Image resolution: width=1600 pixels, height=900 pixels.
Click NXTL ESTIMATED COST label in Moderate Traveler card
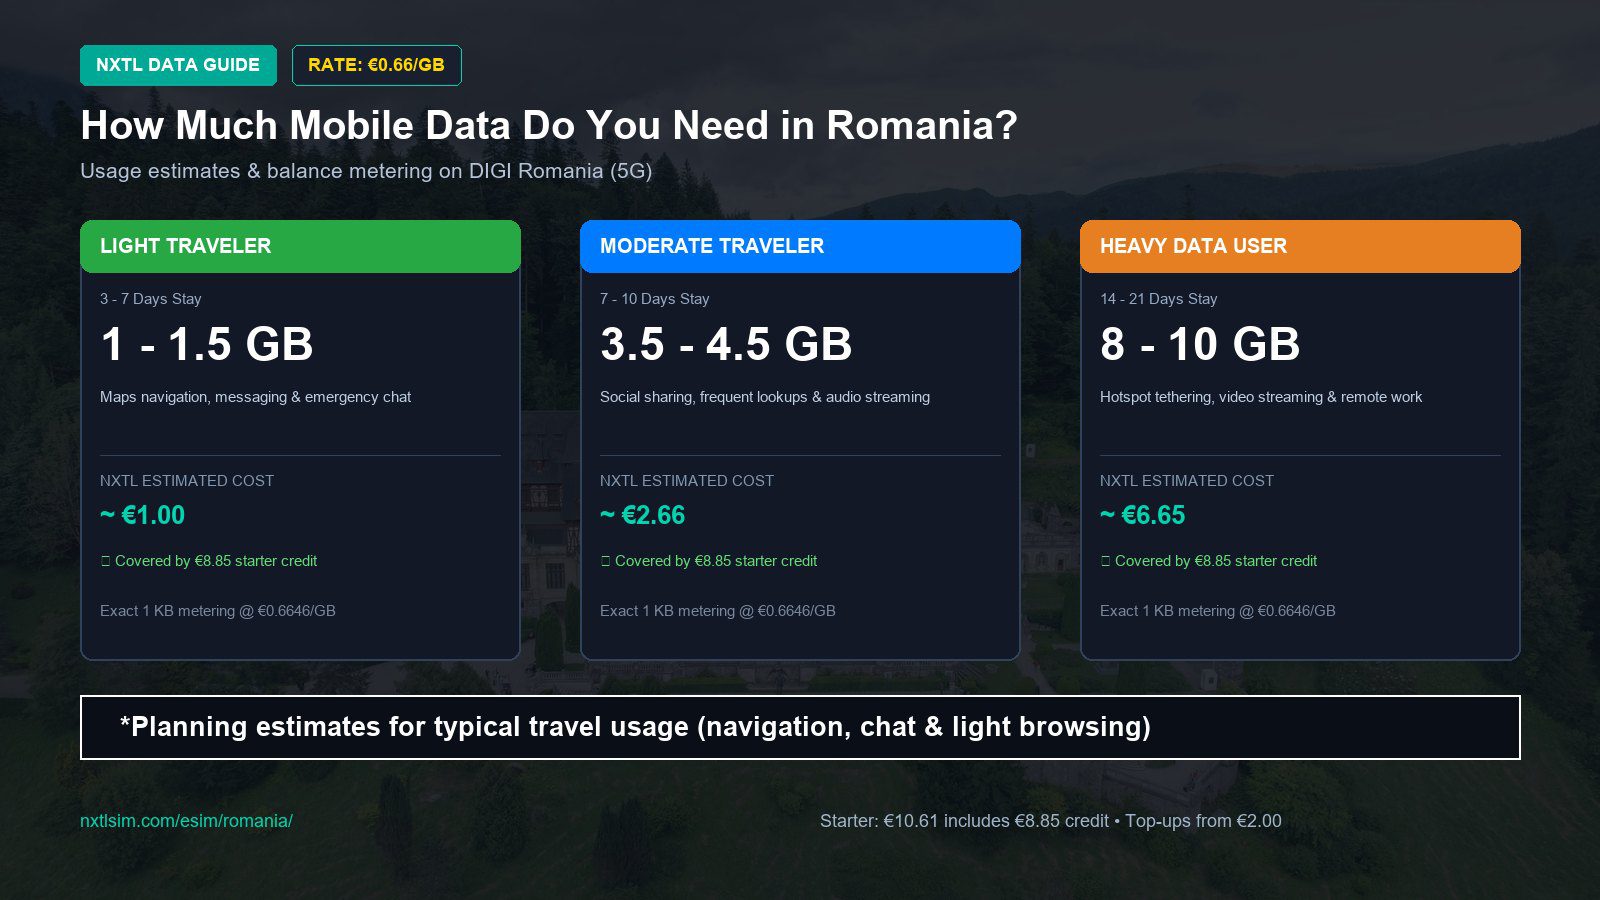(687, 481)
